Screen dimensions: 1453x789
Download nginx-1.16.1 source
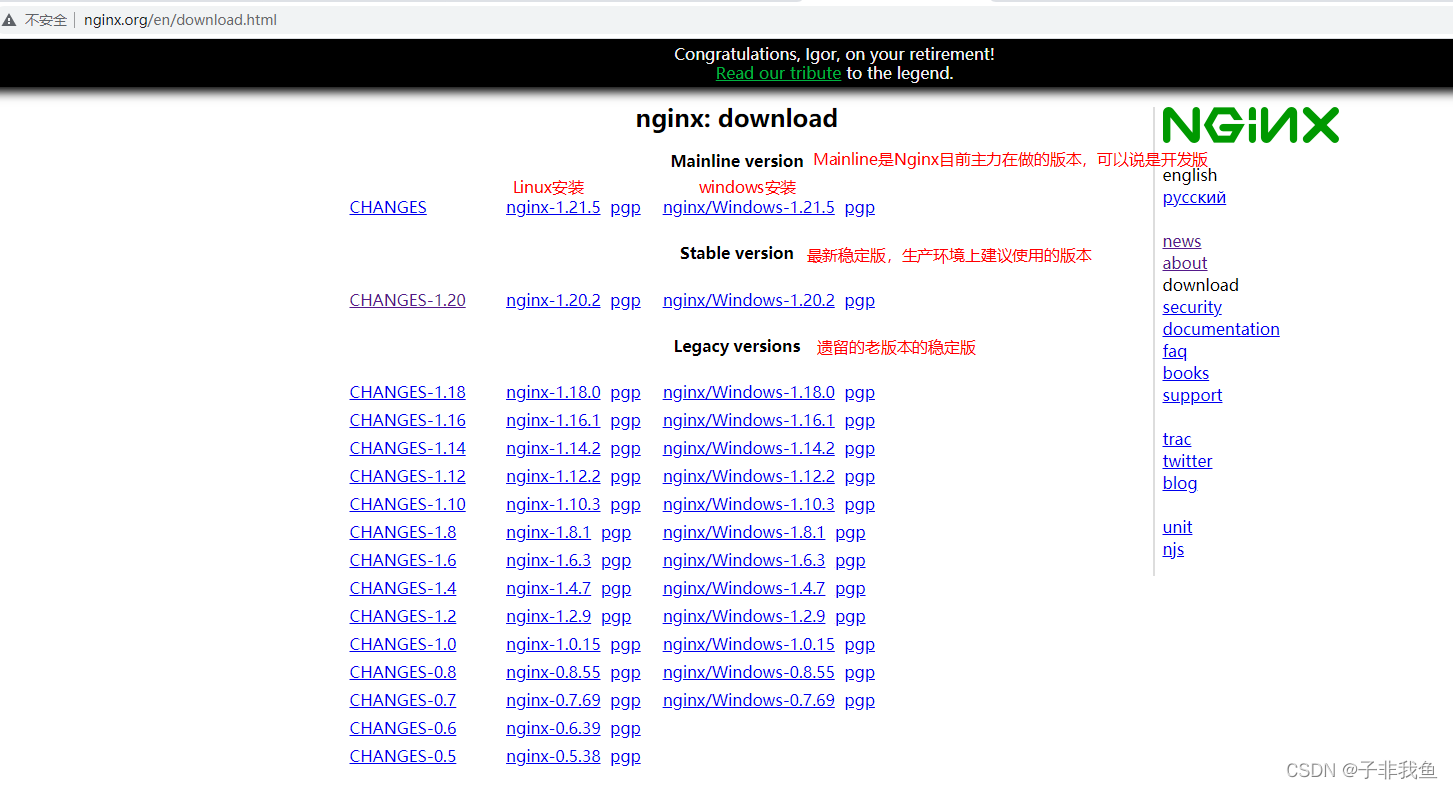click(x=553, y=420)
